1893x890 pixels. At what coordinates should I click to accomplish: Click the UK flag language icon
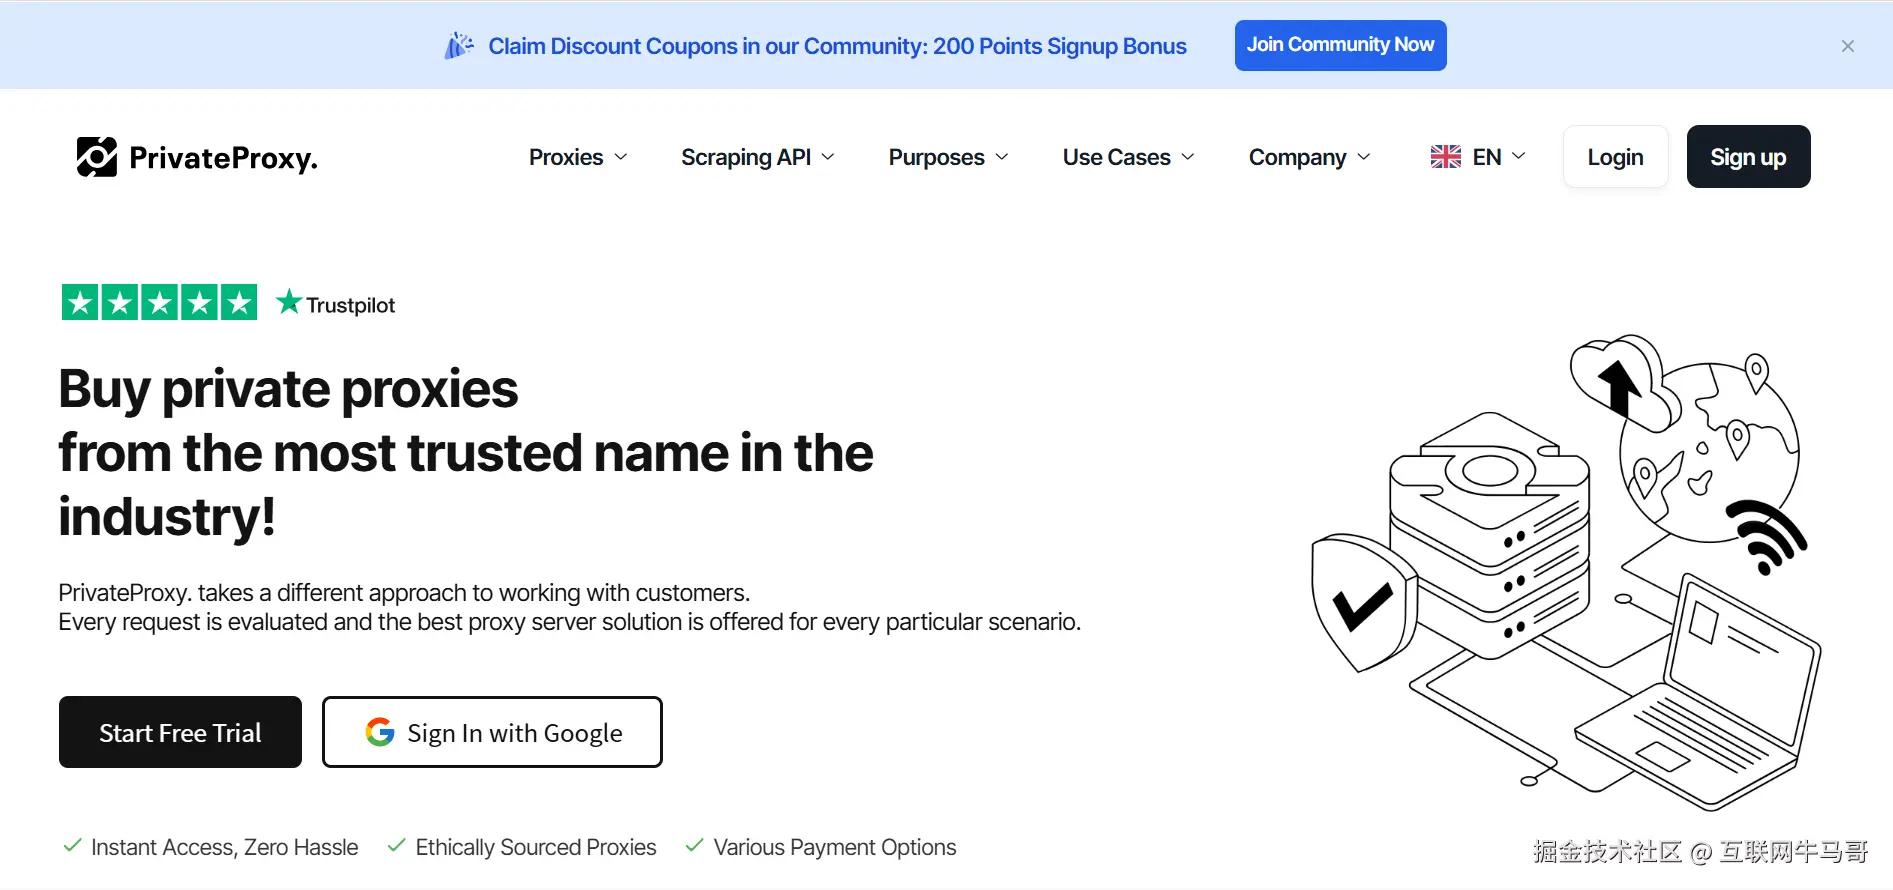(1445, 157)
